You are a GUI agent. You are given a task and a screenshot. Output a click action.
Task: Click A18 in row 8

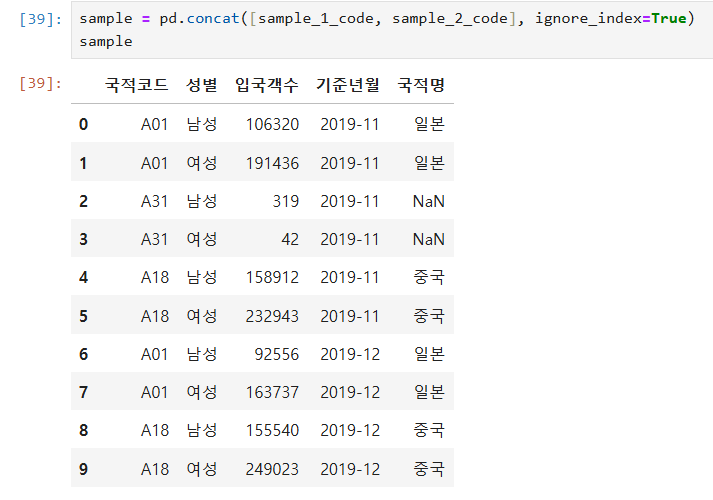[x=155, y=430]
